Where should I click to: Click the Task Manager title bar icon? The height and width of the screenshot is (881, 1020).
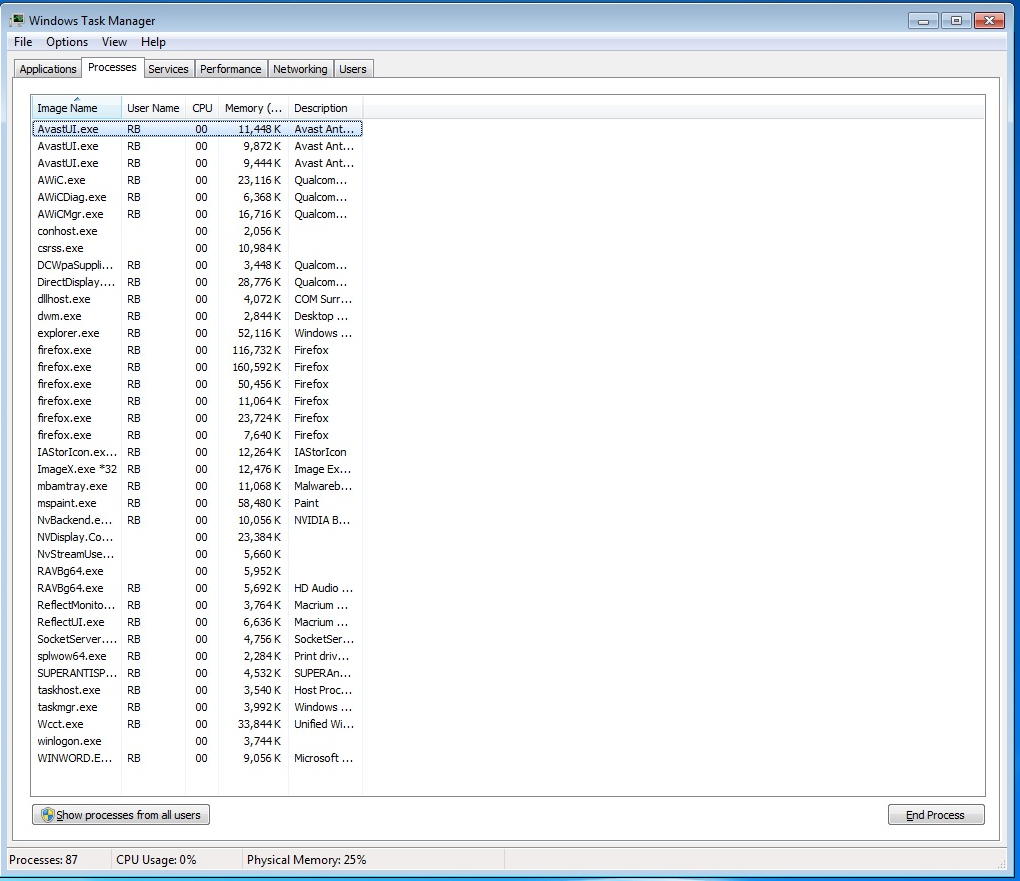click(16, 20)
